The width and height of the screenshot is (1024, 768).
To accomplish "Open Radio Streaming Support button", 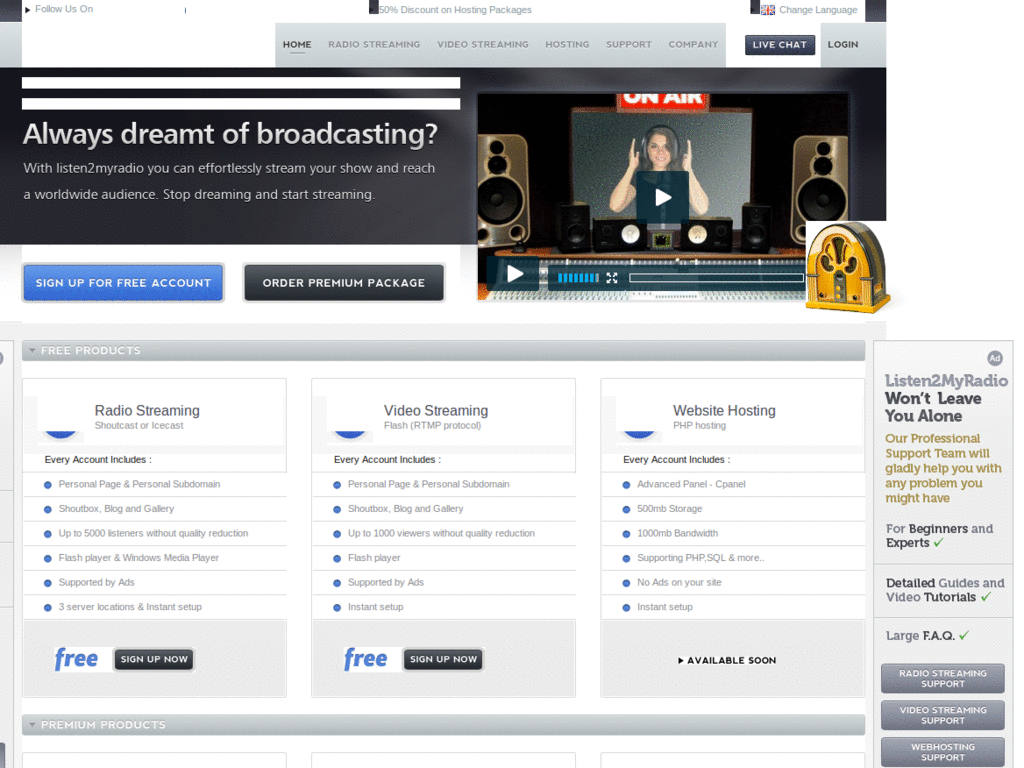I will 942,679.
